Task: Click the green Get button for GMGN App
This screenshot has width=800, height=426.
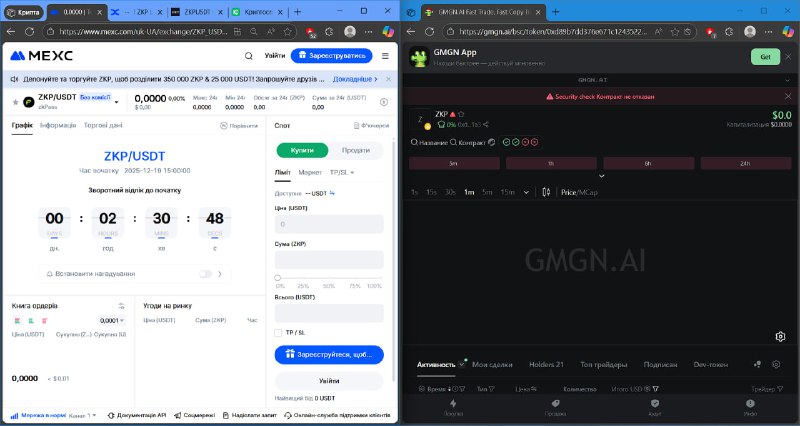Action: click(765, 57)
